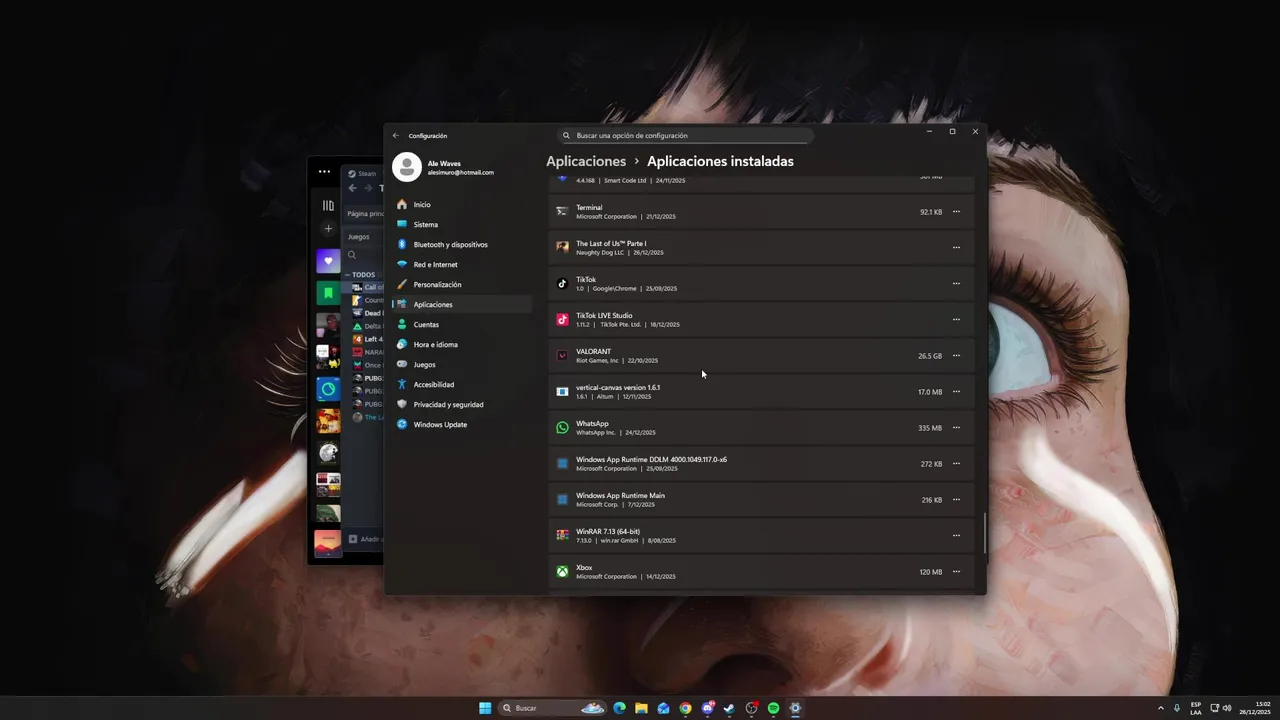Open the VALORANT three-dot menu
The width and height of the screenshot is (1280, 720).
point(956,356)
